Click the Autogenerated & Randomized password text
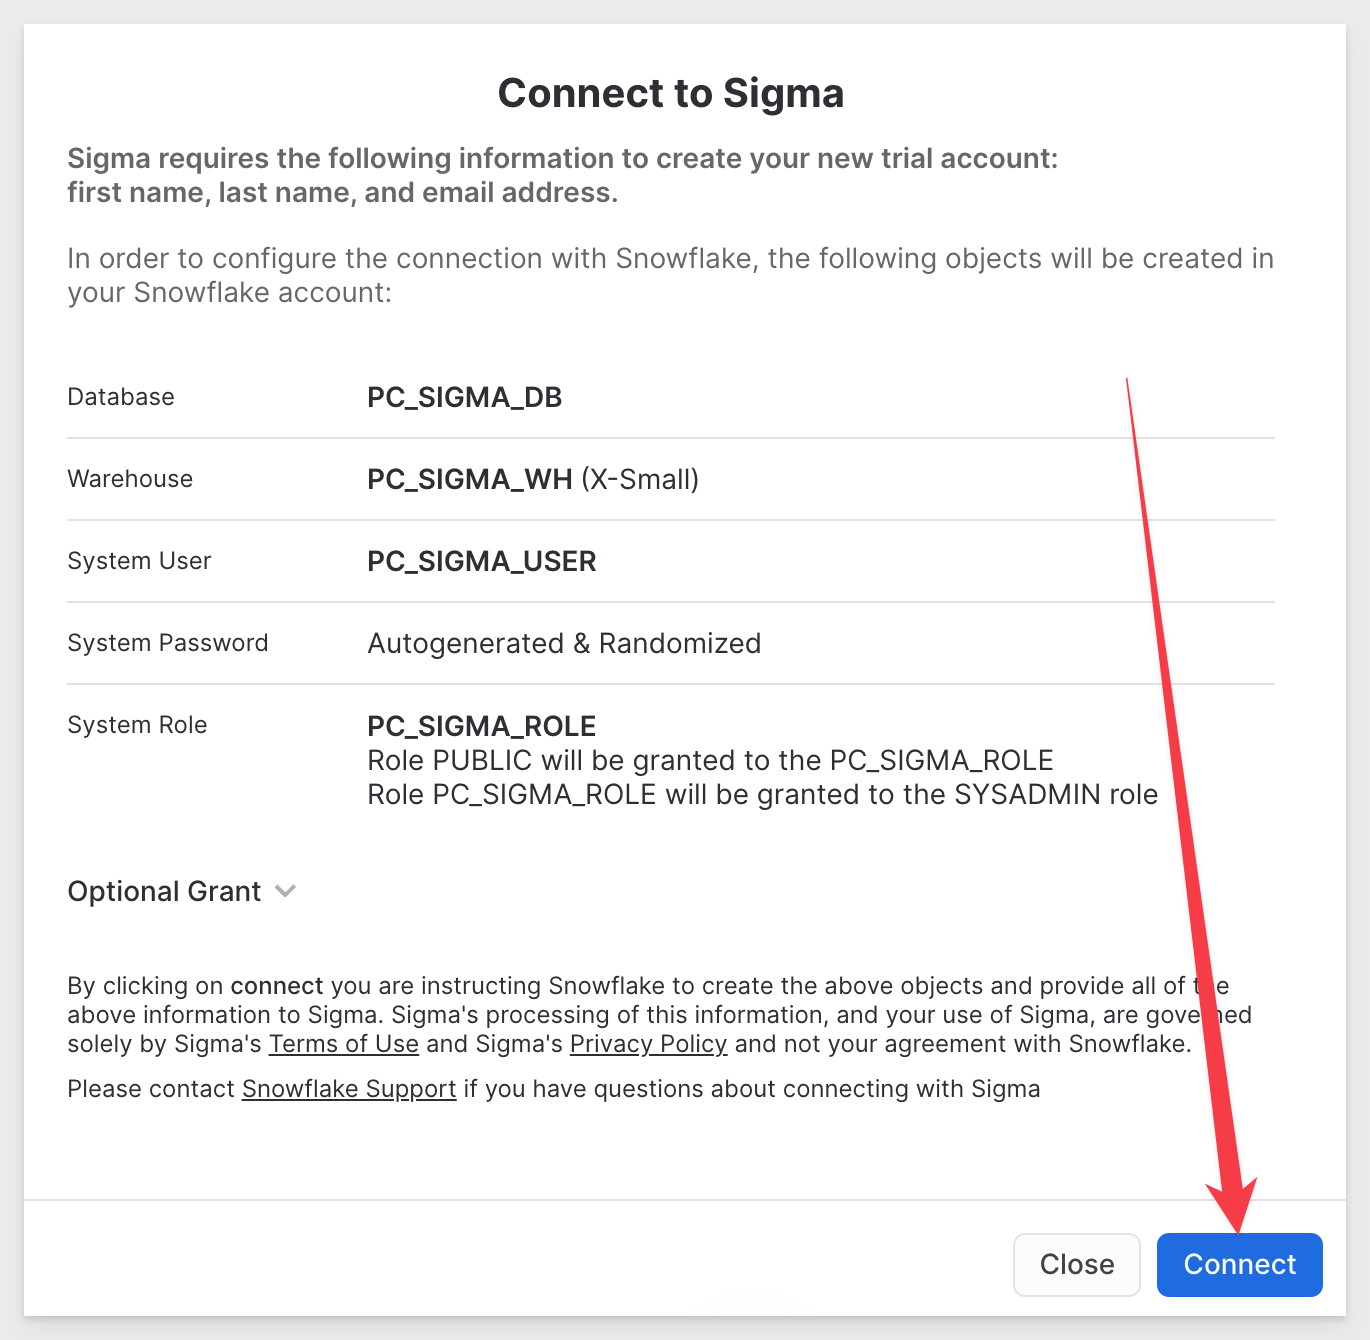The image size is (1370, 1340). [x=564, y=643]
